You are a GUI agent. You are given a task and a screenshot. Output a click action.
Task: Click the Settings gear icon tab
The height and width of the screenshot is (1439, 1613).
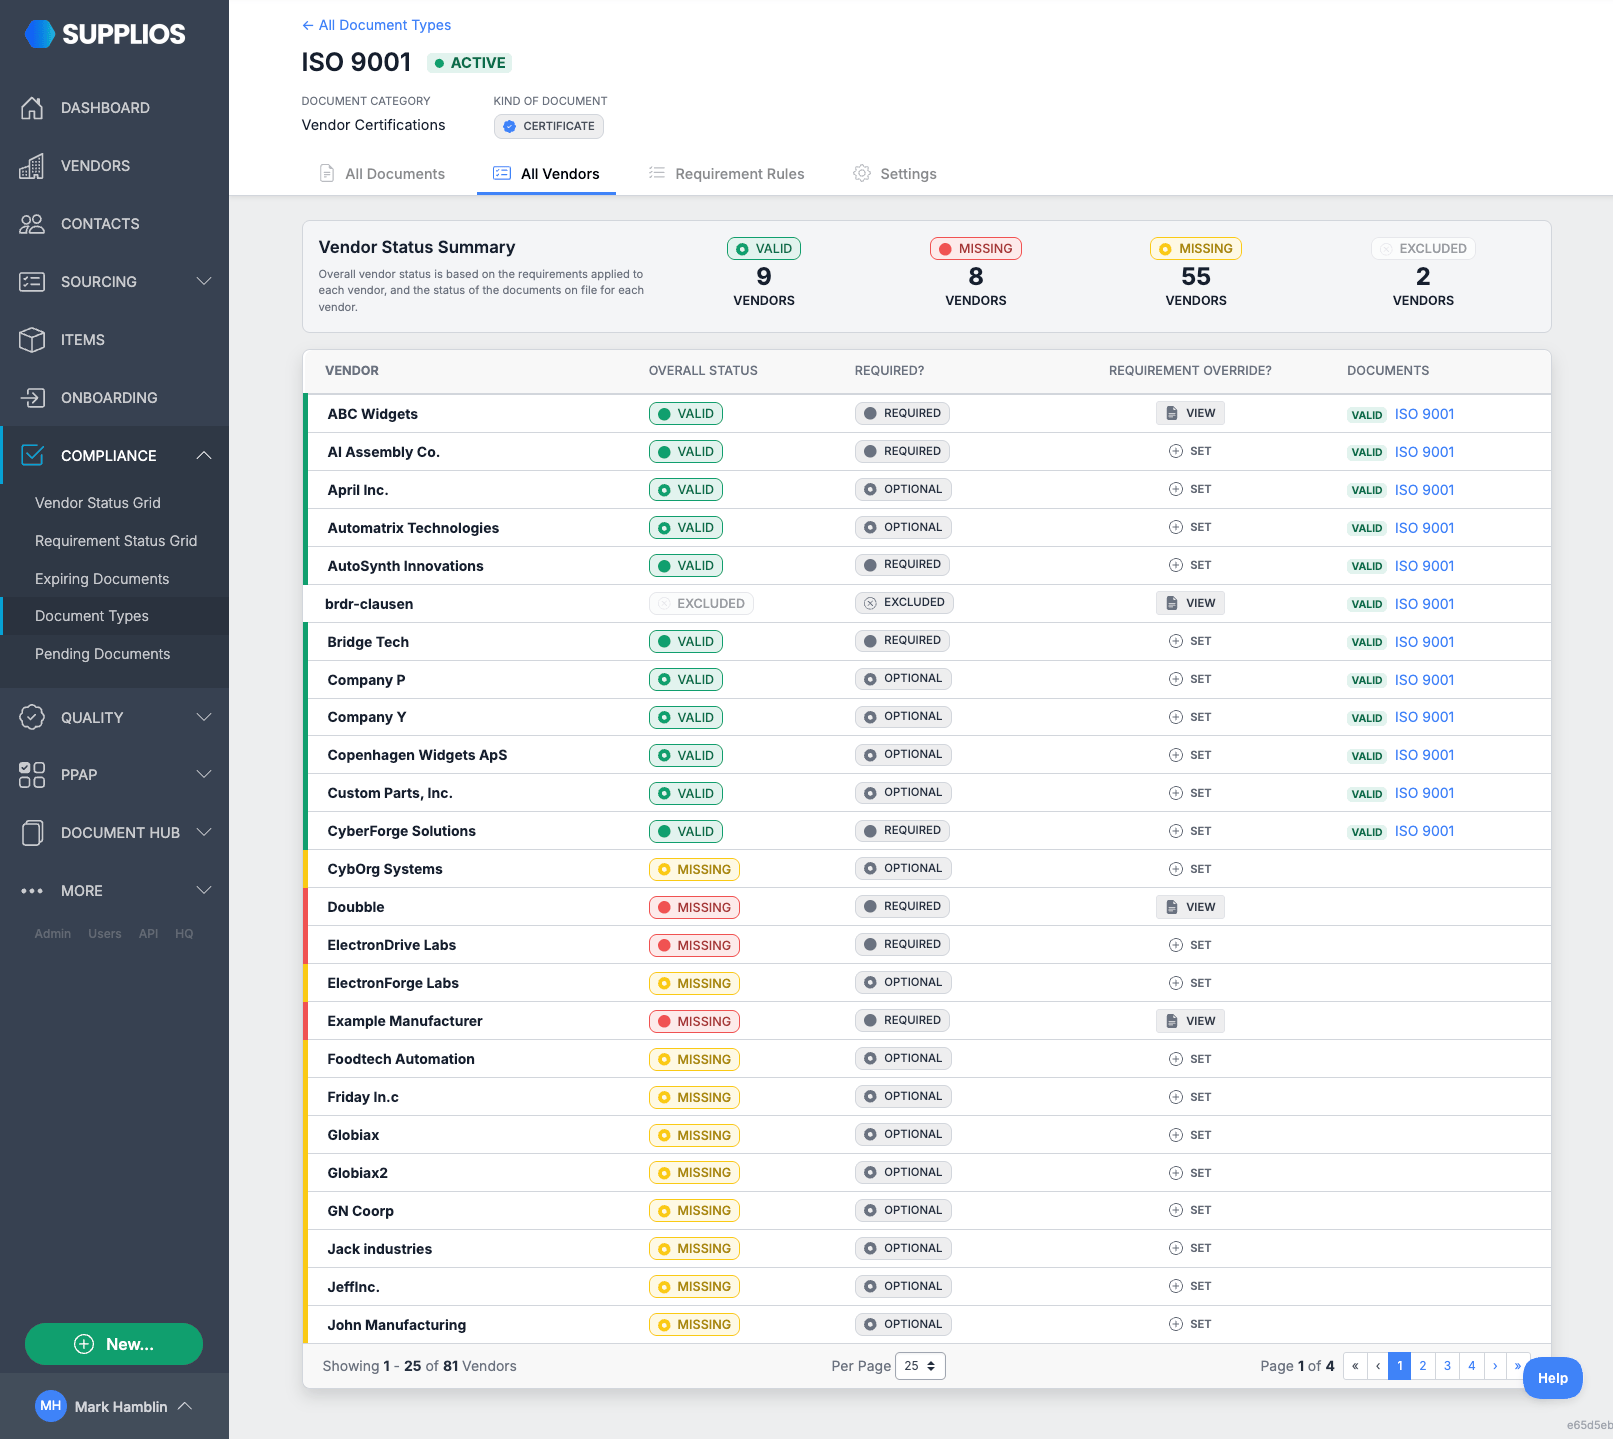861,174
